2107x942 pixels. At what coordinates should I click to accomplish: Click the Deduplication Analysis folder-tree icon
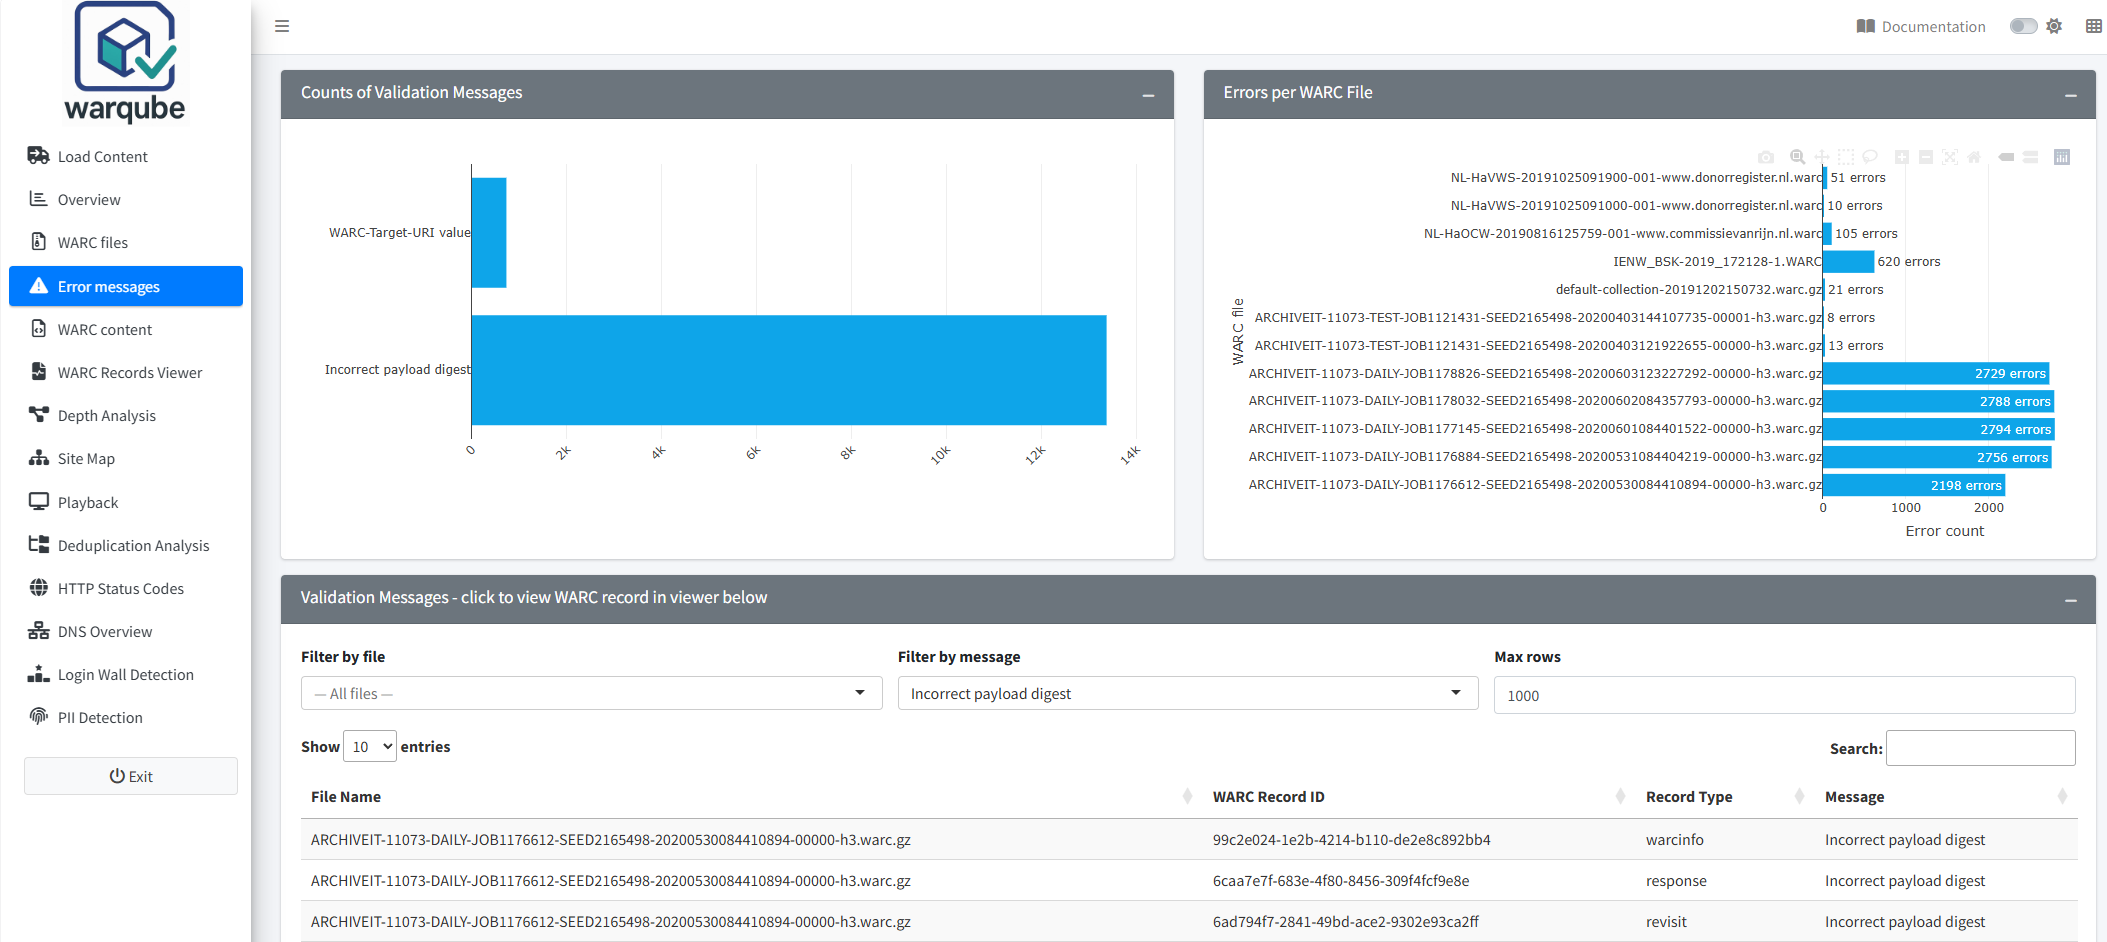(39, 544)
